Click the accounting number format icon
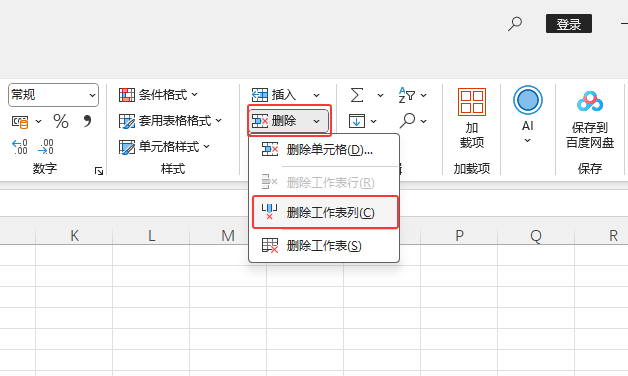This screenshot has height=376, width=628. [x=20, y=121]
